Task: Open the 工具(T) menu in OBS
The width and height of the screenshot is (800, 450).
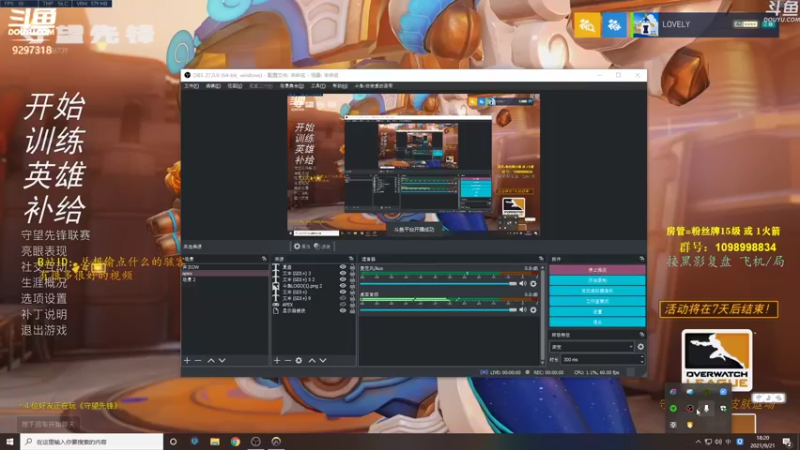Action: click(x=318, y=86)
